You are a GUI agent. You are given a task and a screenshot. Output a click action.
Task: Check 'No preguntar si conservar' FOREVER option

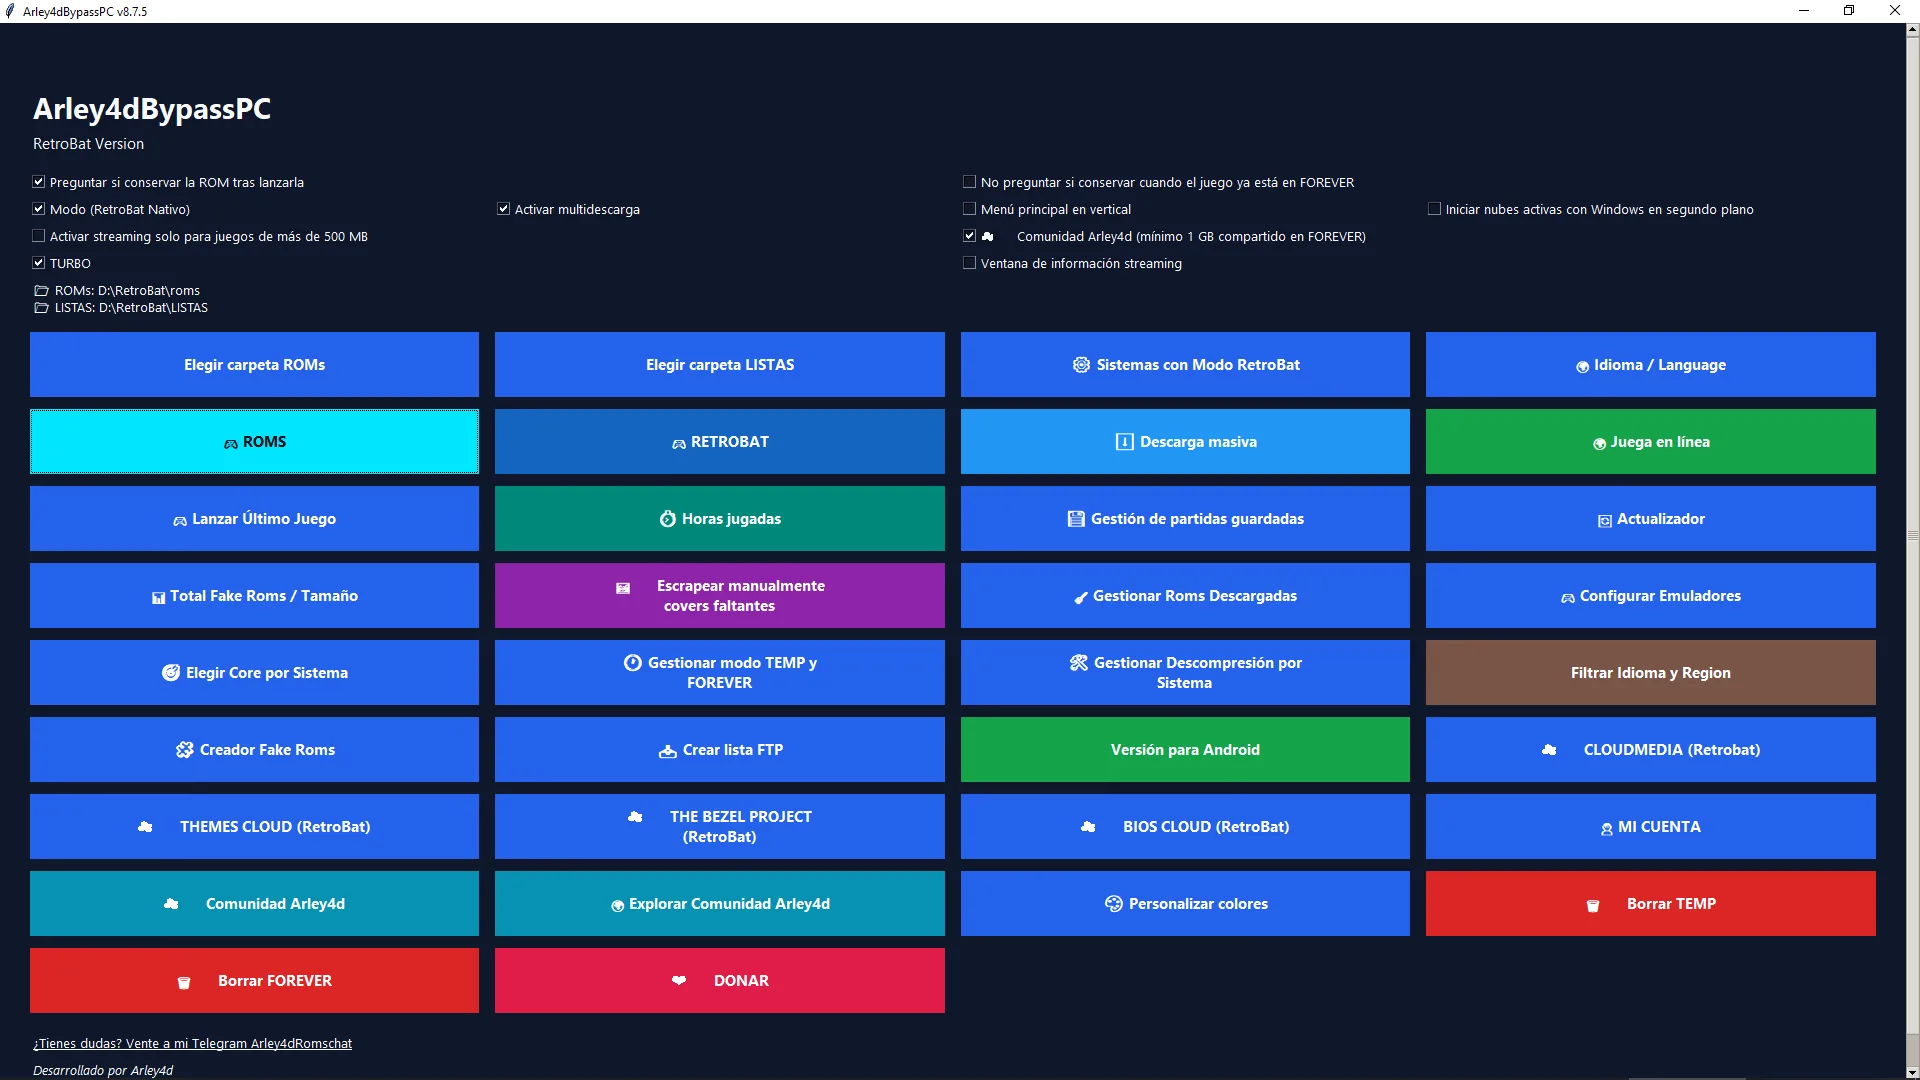969,182
